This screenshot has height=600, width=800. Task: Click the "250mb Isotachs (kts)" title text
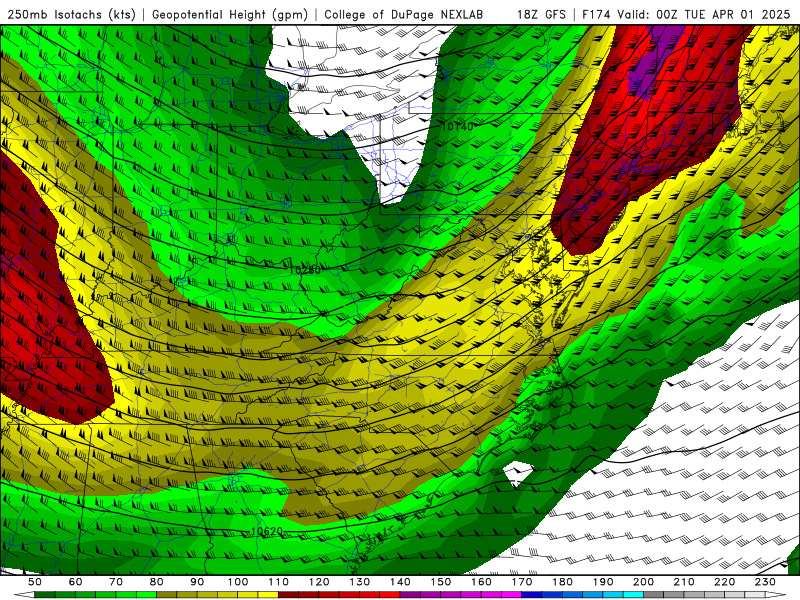71,14
